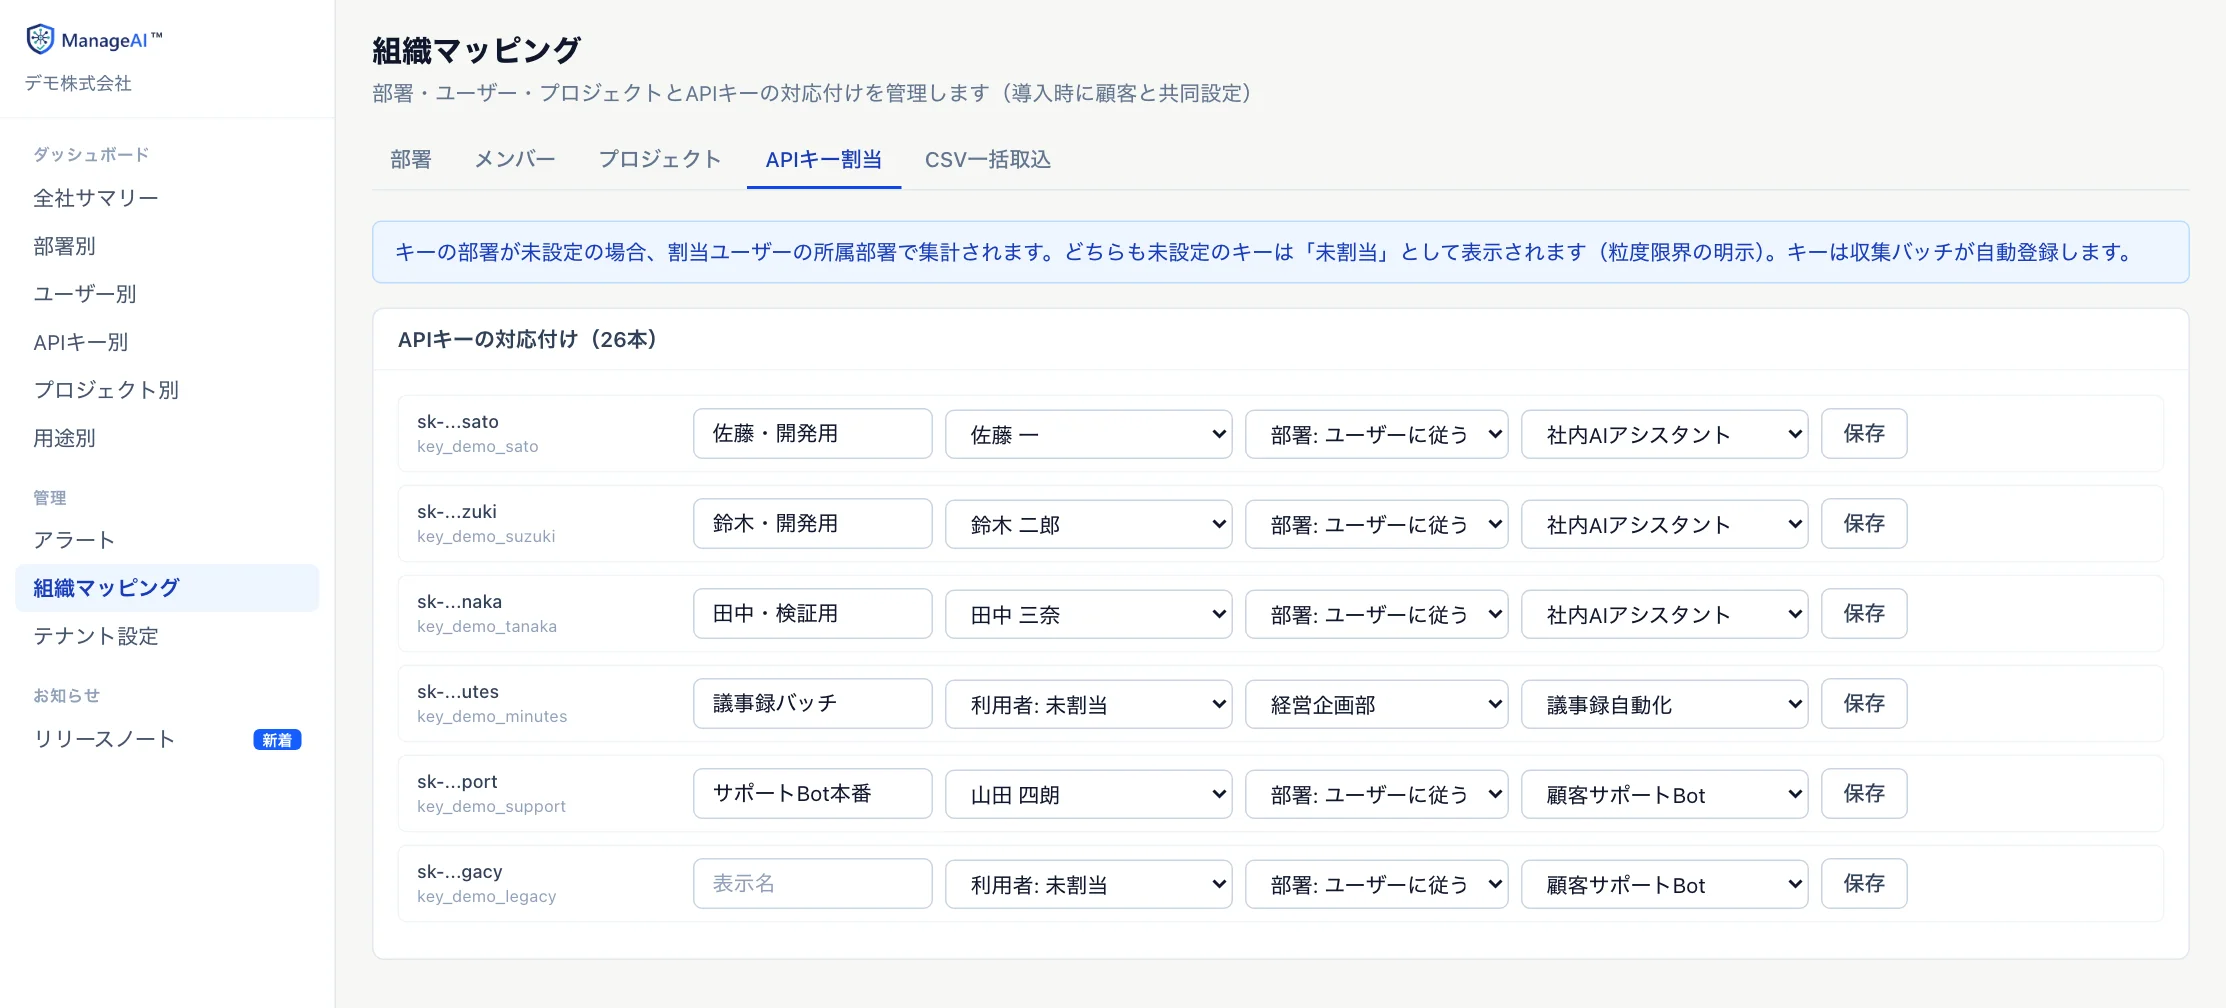
Task: Click the 田中・検証用 display name field
Action: click(813, 614)
